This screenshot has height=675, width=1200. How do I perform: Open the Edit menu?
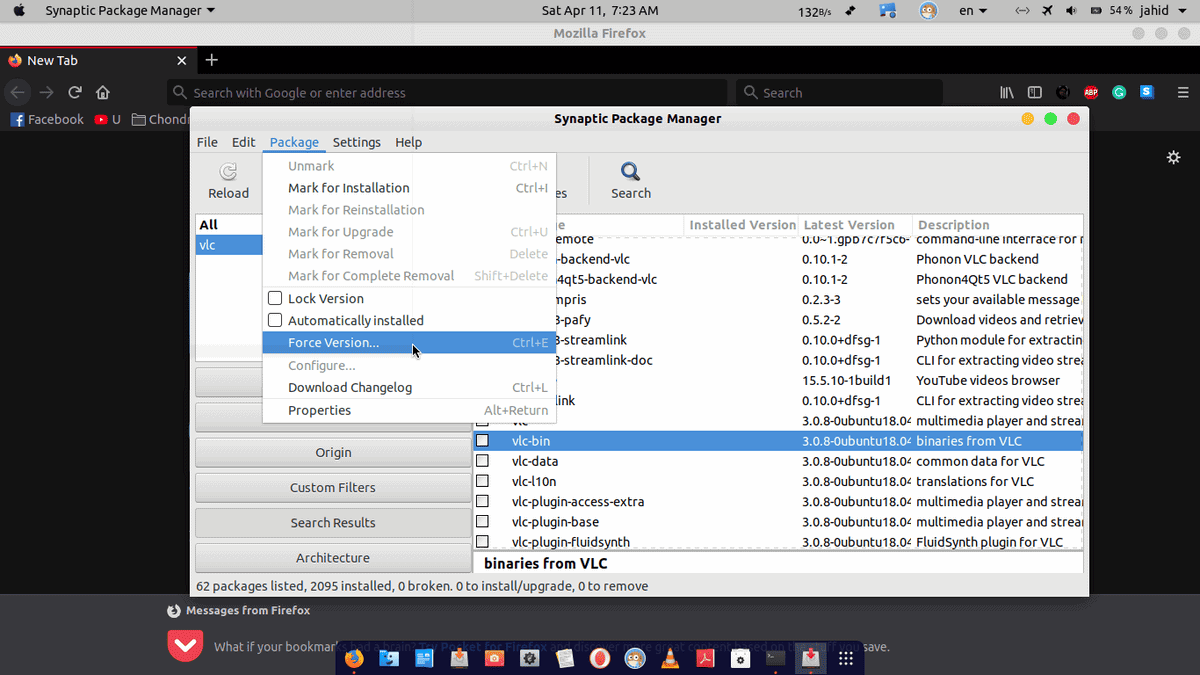[243, 142]
